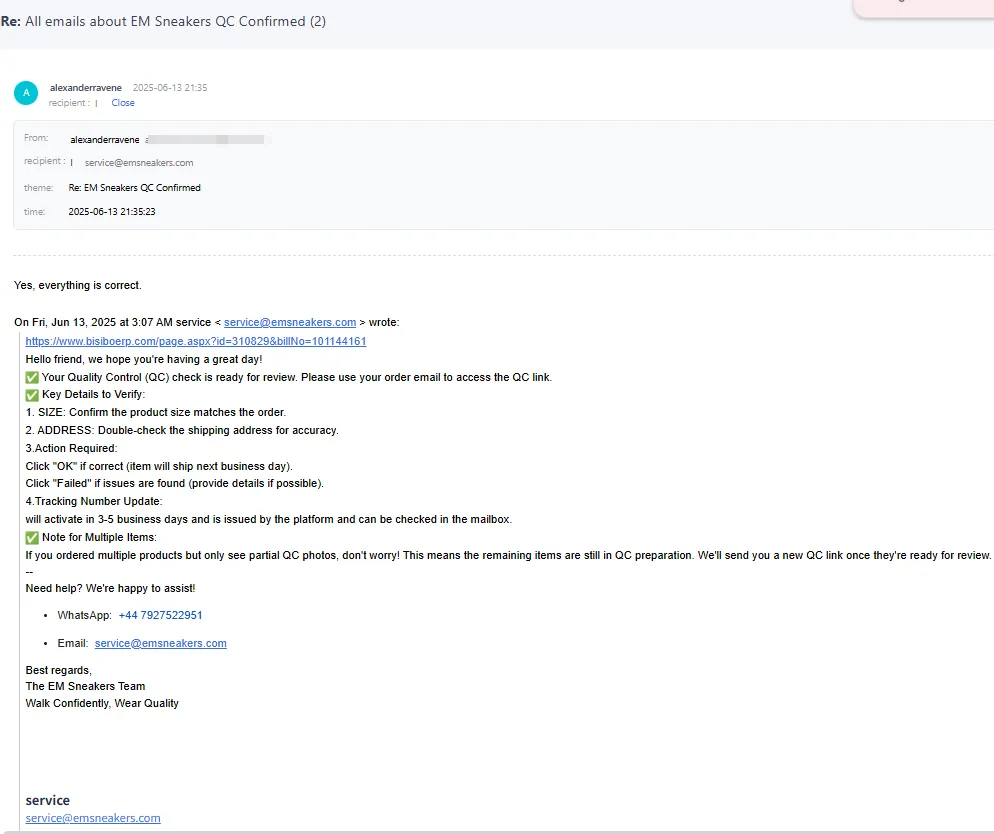
Task: Click the 'Click "OK" if correct' line
Action: [159, 466]
